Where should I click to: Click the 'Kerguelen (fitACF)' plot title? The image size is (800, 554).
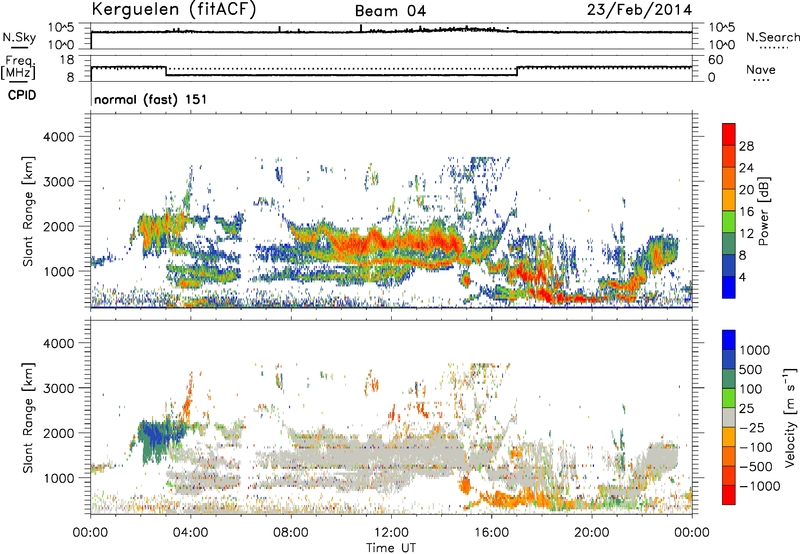(x=174, y=10)
